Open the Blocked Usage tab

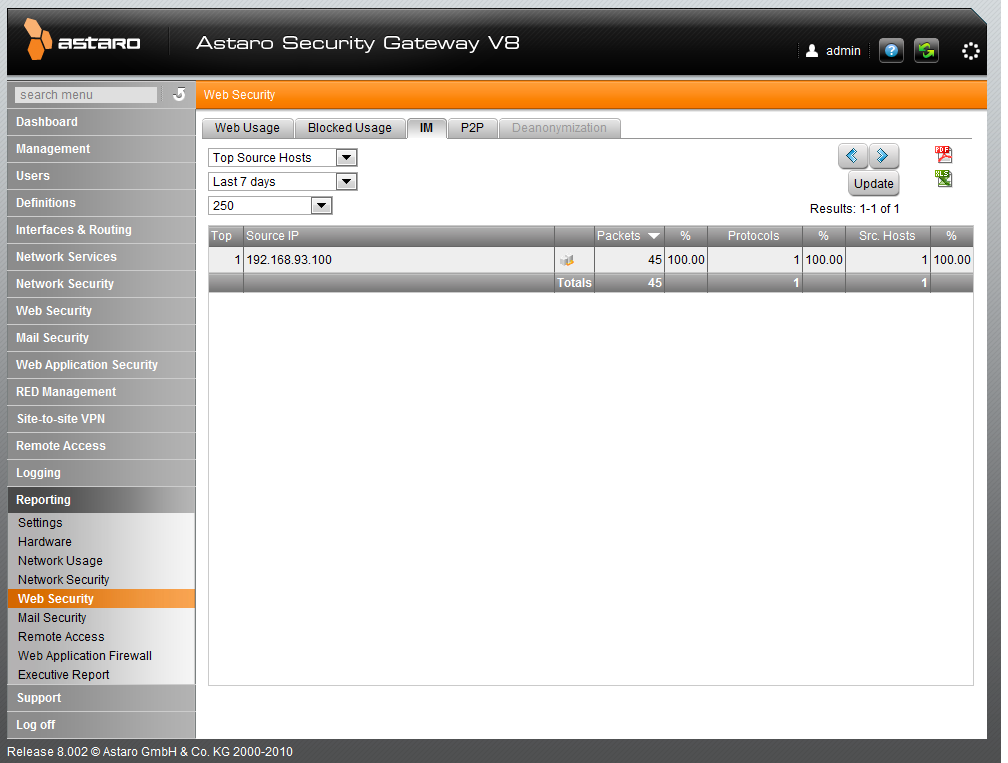[349, 128]
